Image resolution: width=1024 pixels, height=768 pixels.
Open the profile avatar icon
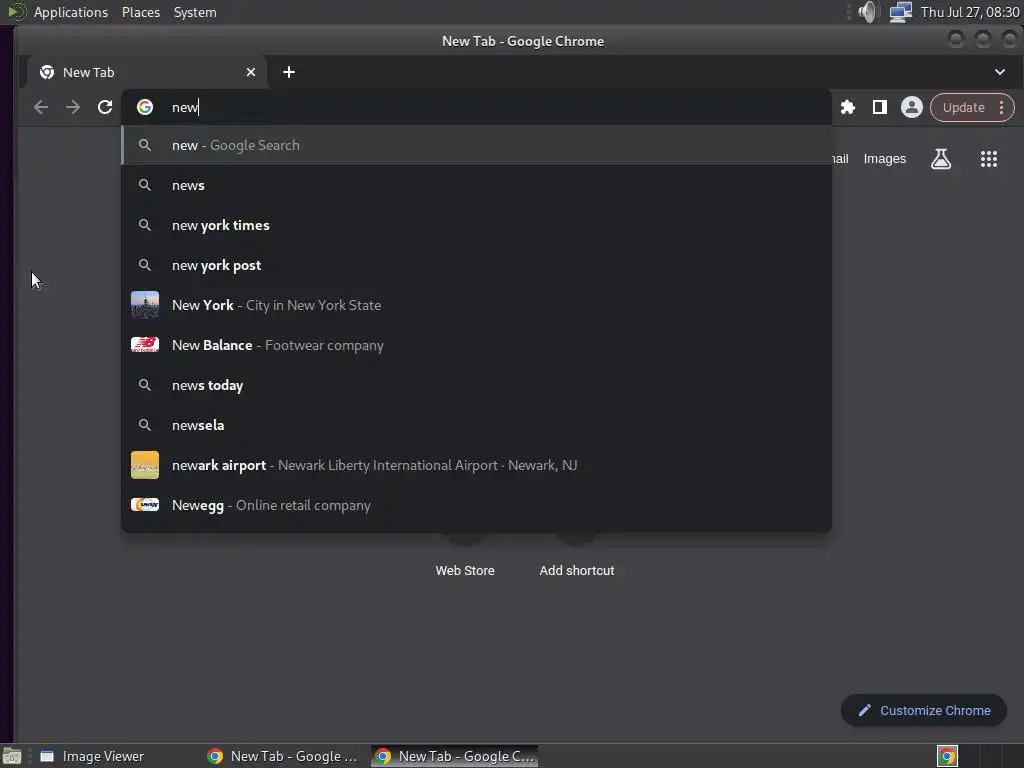coord(912,107)
